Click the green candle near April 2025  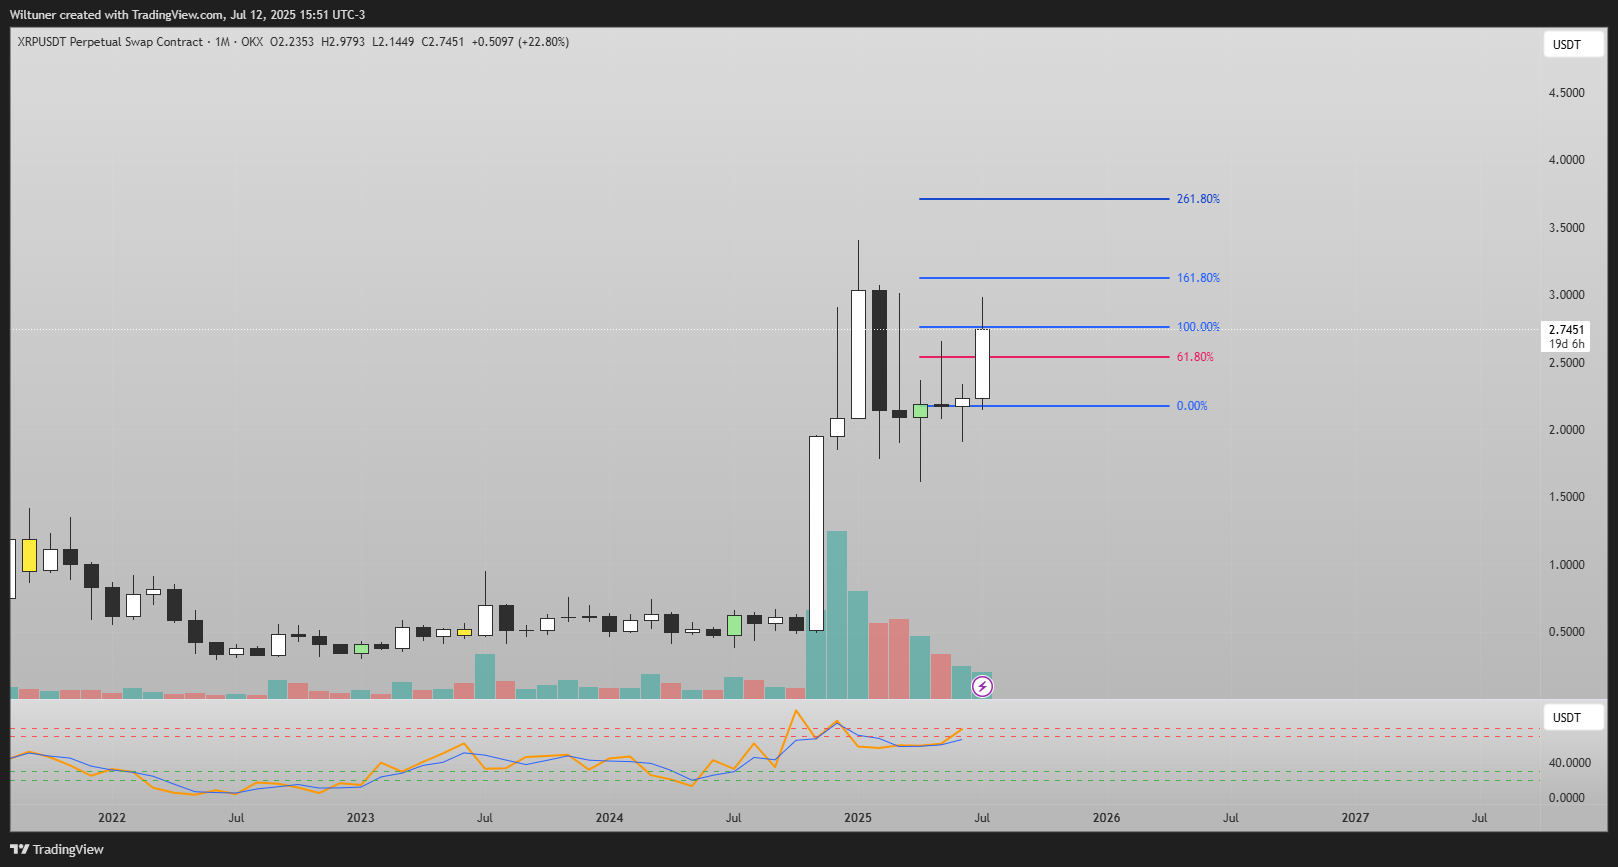pyautogui.click(x=920, y=411)
